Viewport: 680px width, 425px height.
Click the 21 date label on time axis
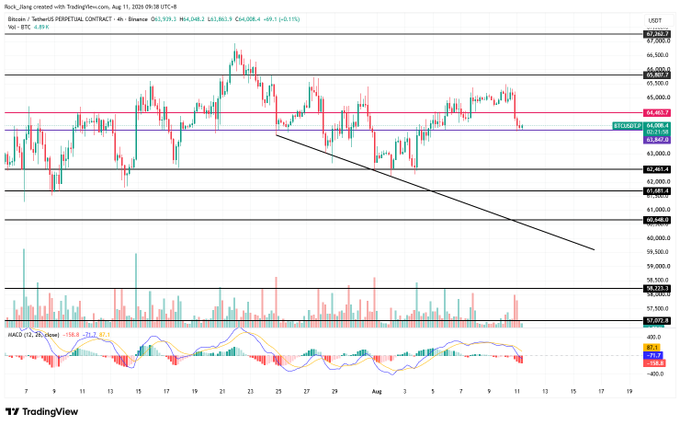(x=222, y=392)
